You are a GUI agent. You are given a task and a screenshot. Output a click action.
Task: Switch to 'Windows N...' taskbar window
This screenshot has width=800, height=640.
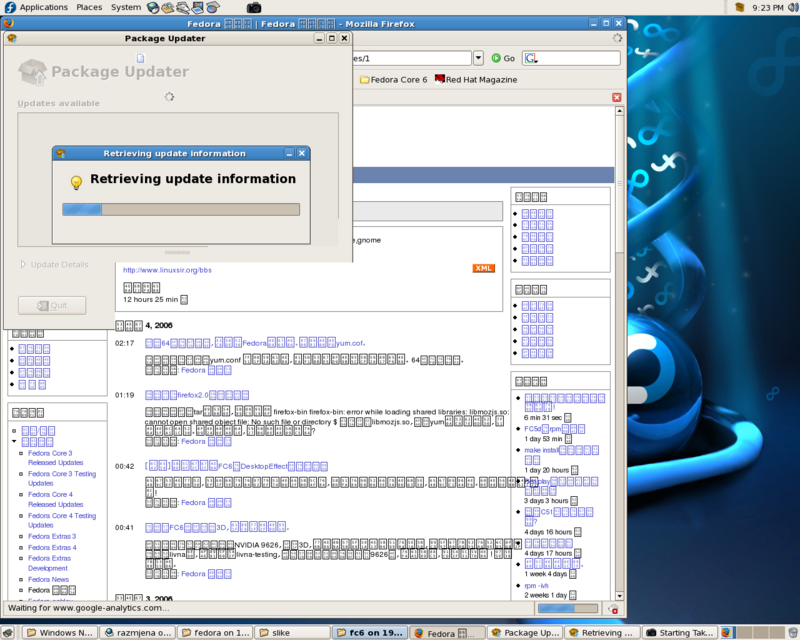[x=60, y=632]
